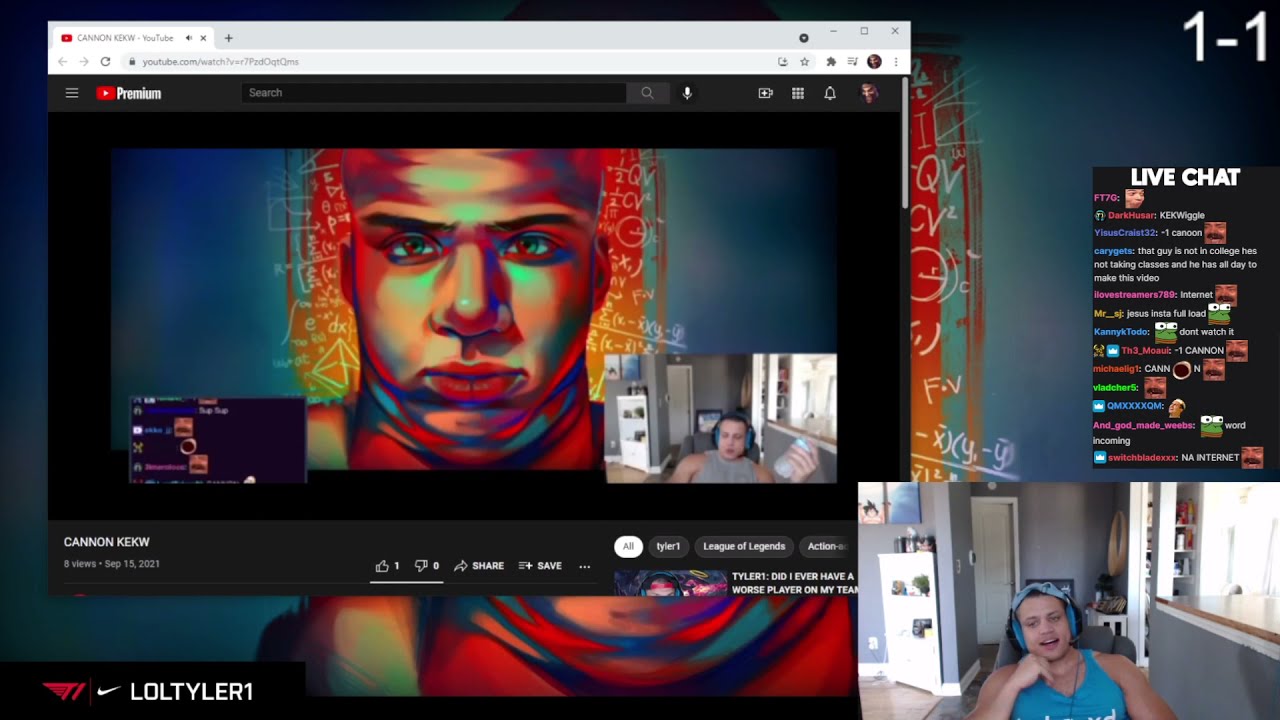The height and width of the screenshot is (720, 1280).
Task: Select the League of Legends chip
Action: (x=744, y=546)
